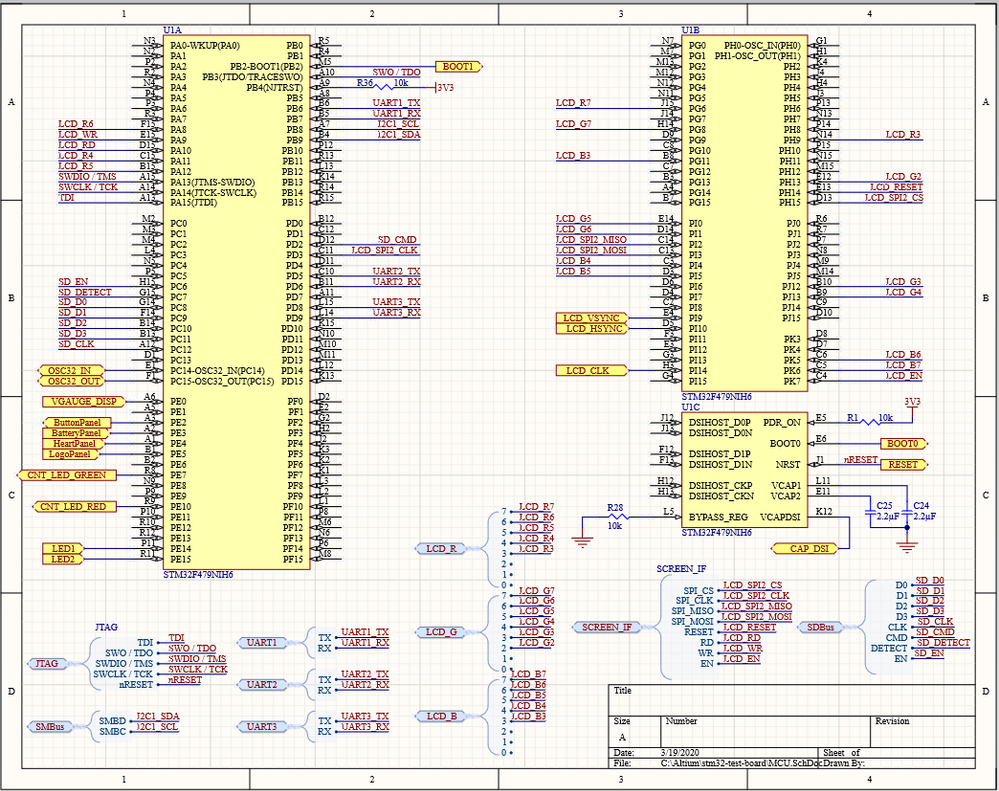
Task: Click the Title field in title block
Action: (792, 700)
